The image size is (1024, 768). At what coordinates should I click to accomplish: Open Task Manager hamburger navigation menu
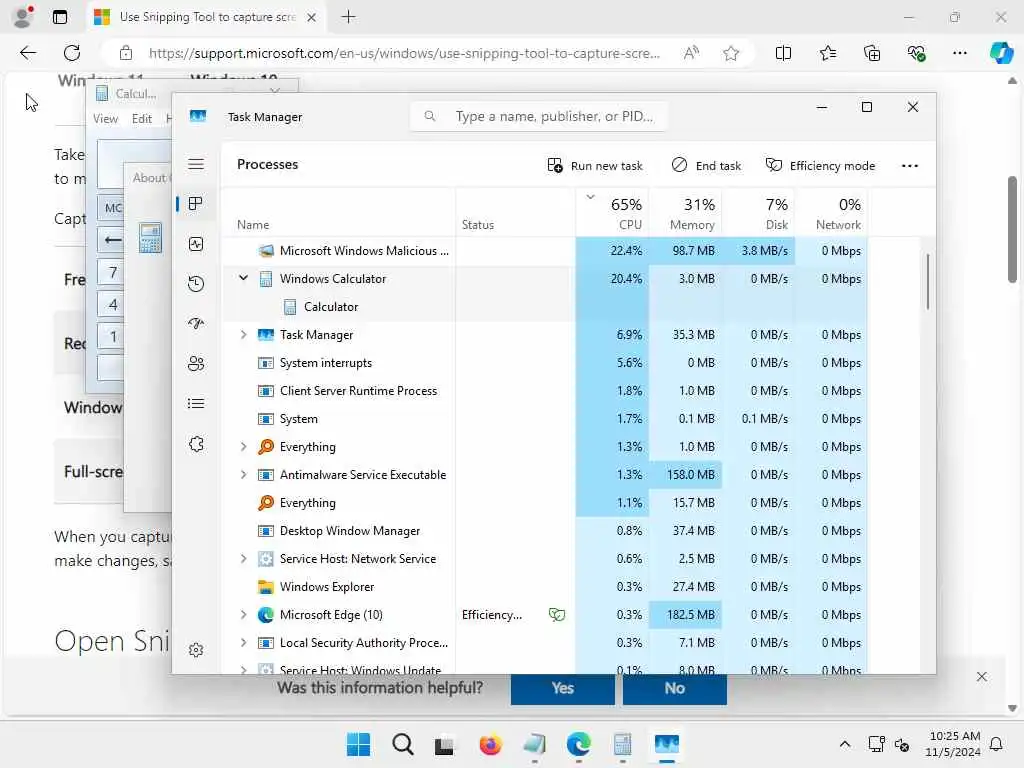pos(196,164)
